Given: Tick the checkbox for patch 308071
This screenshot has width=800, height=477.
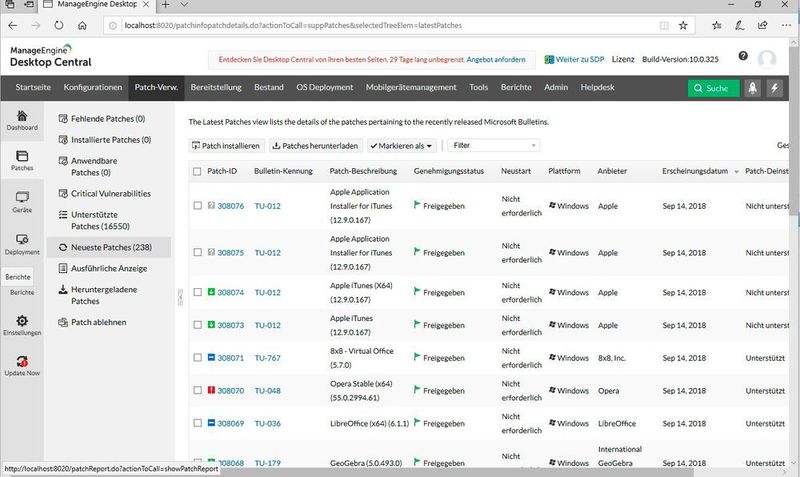Looking at the screenshot, I should [x=197, y=357].
